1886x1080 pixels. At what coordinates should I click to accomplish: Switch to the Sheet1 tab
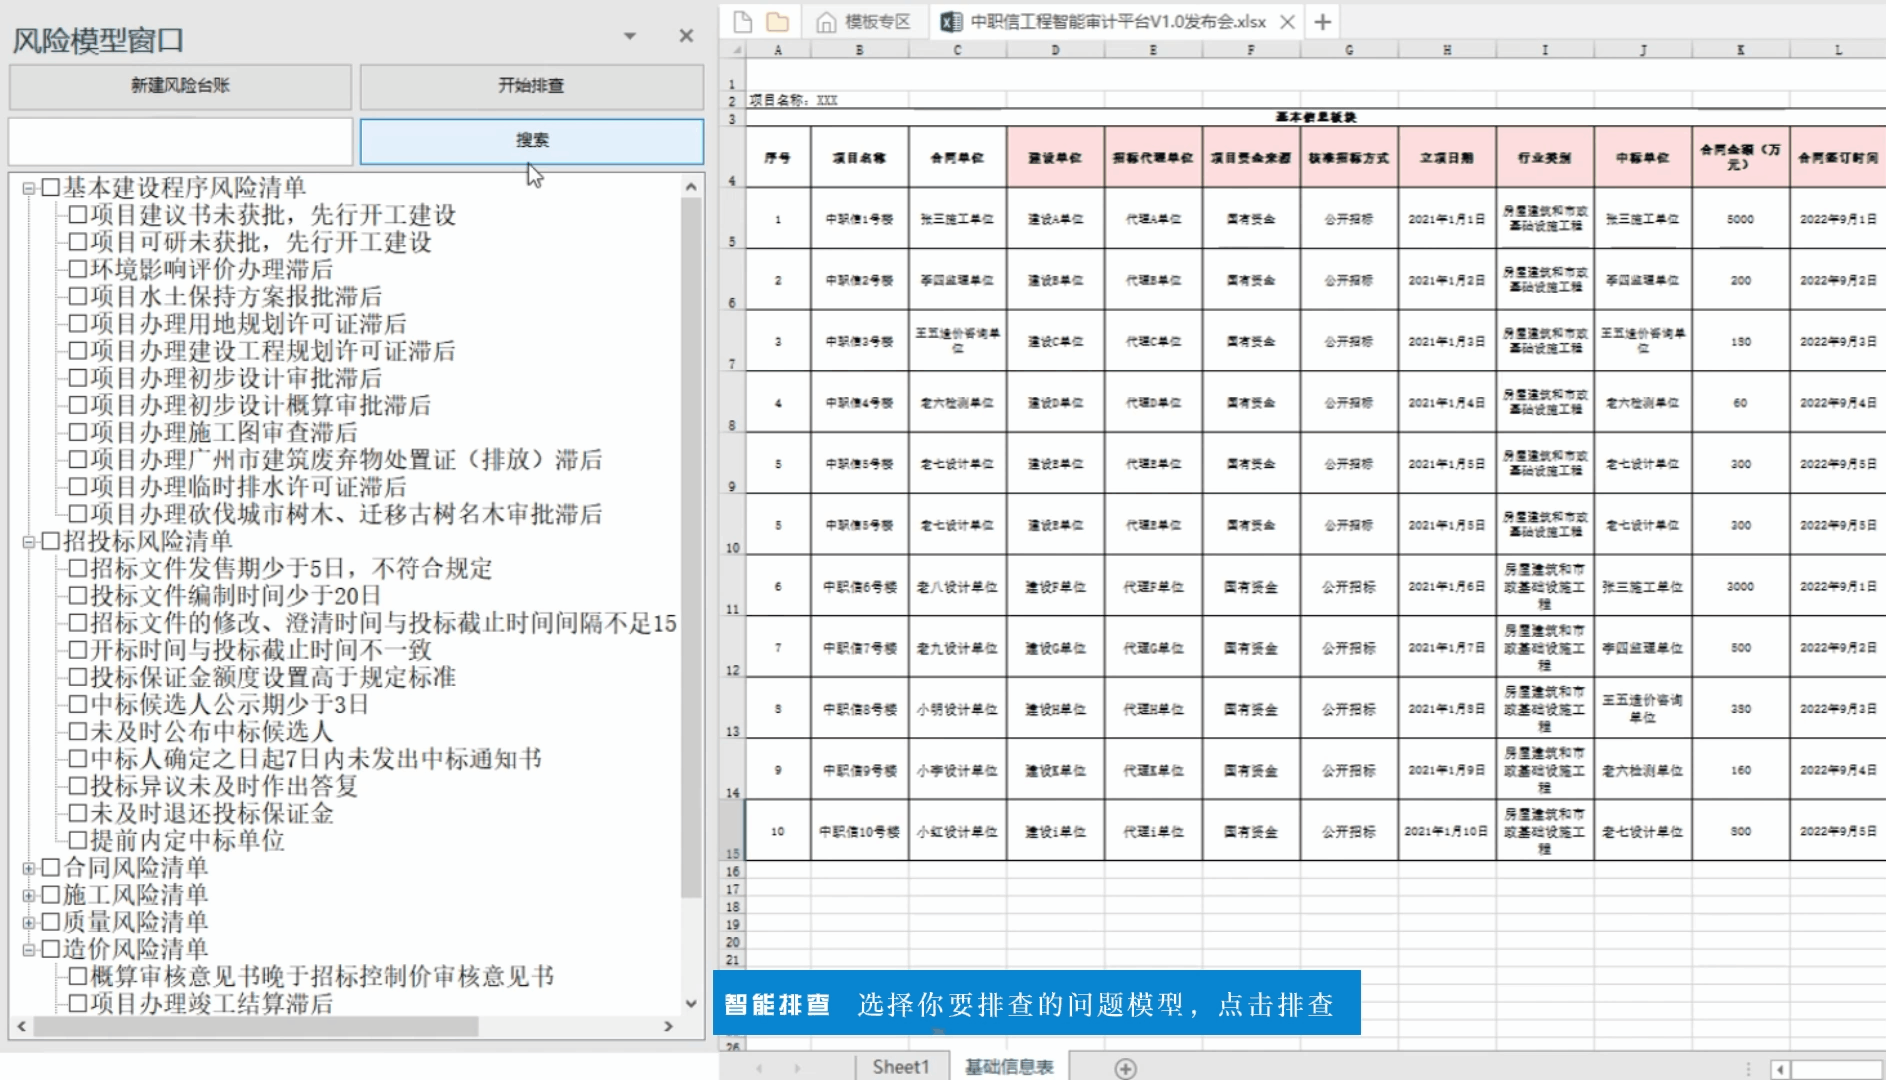click(x=901, y=1066)
